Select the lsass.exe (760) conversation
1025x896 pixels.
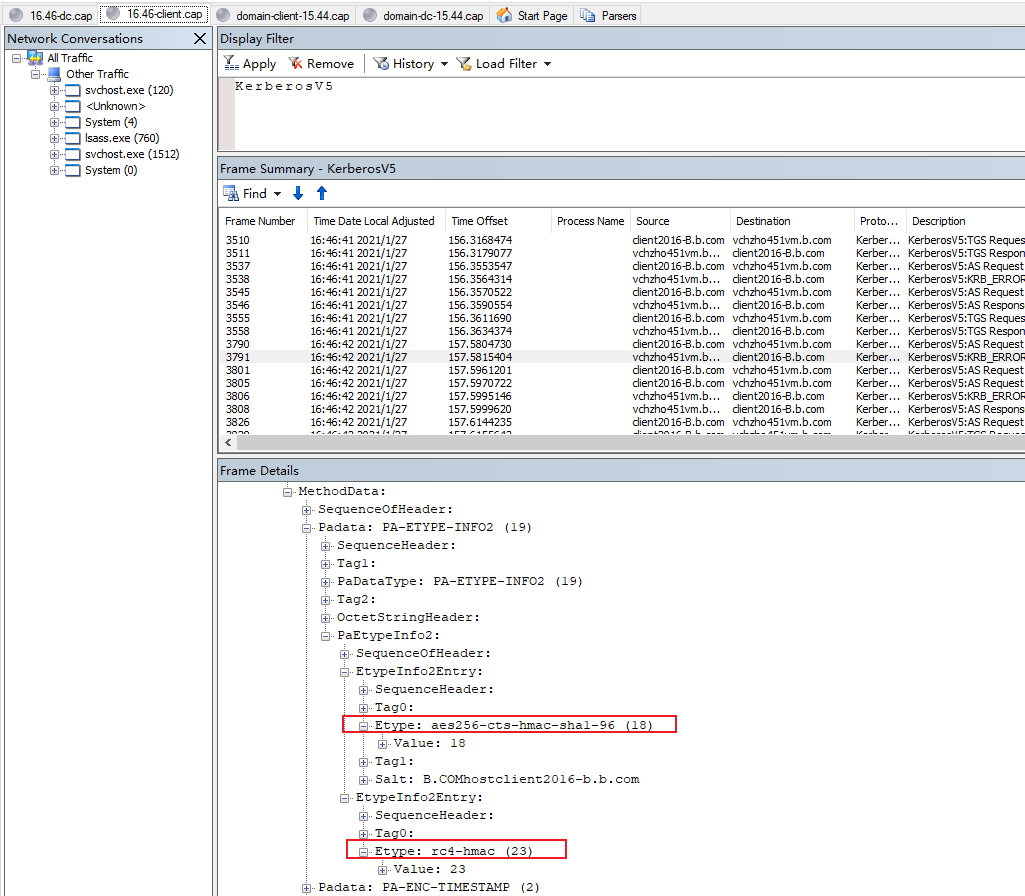click(122, 138)
